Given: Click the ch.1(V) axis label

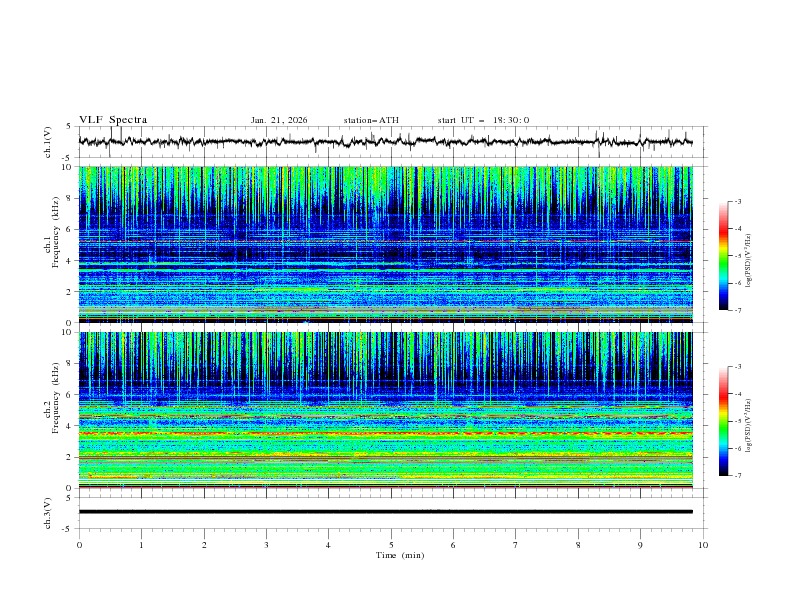Looking at the screenshot, I should click(x=48, y=142).
